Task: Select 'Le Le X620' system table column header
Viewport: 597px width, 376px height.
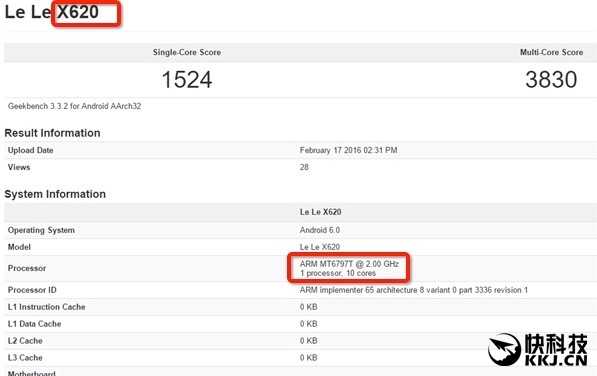Action: pos(320,212)
